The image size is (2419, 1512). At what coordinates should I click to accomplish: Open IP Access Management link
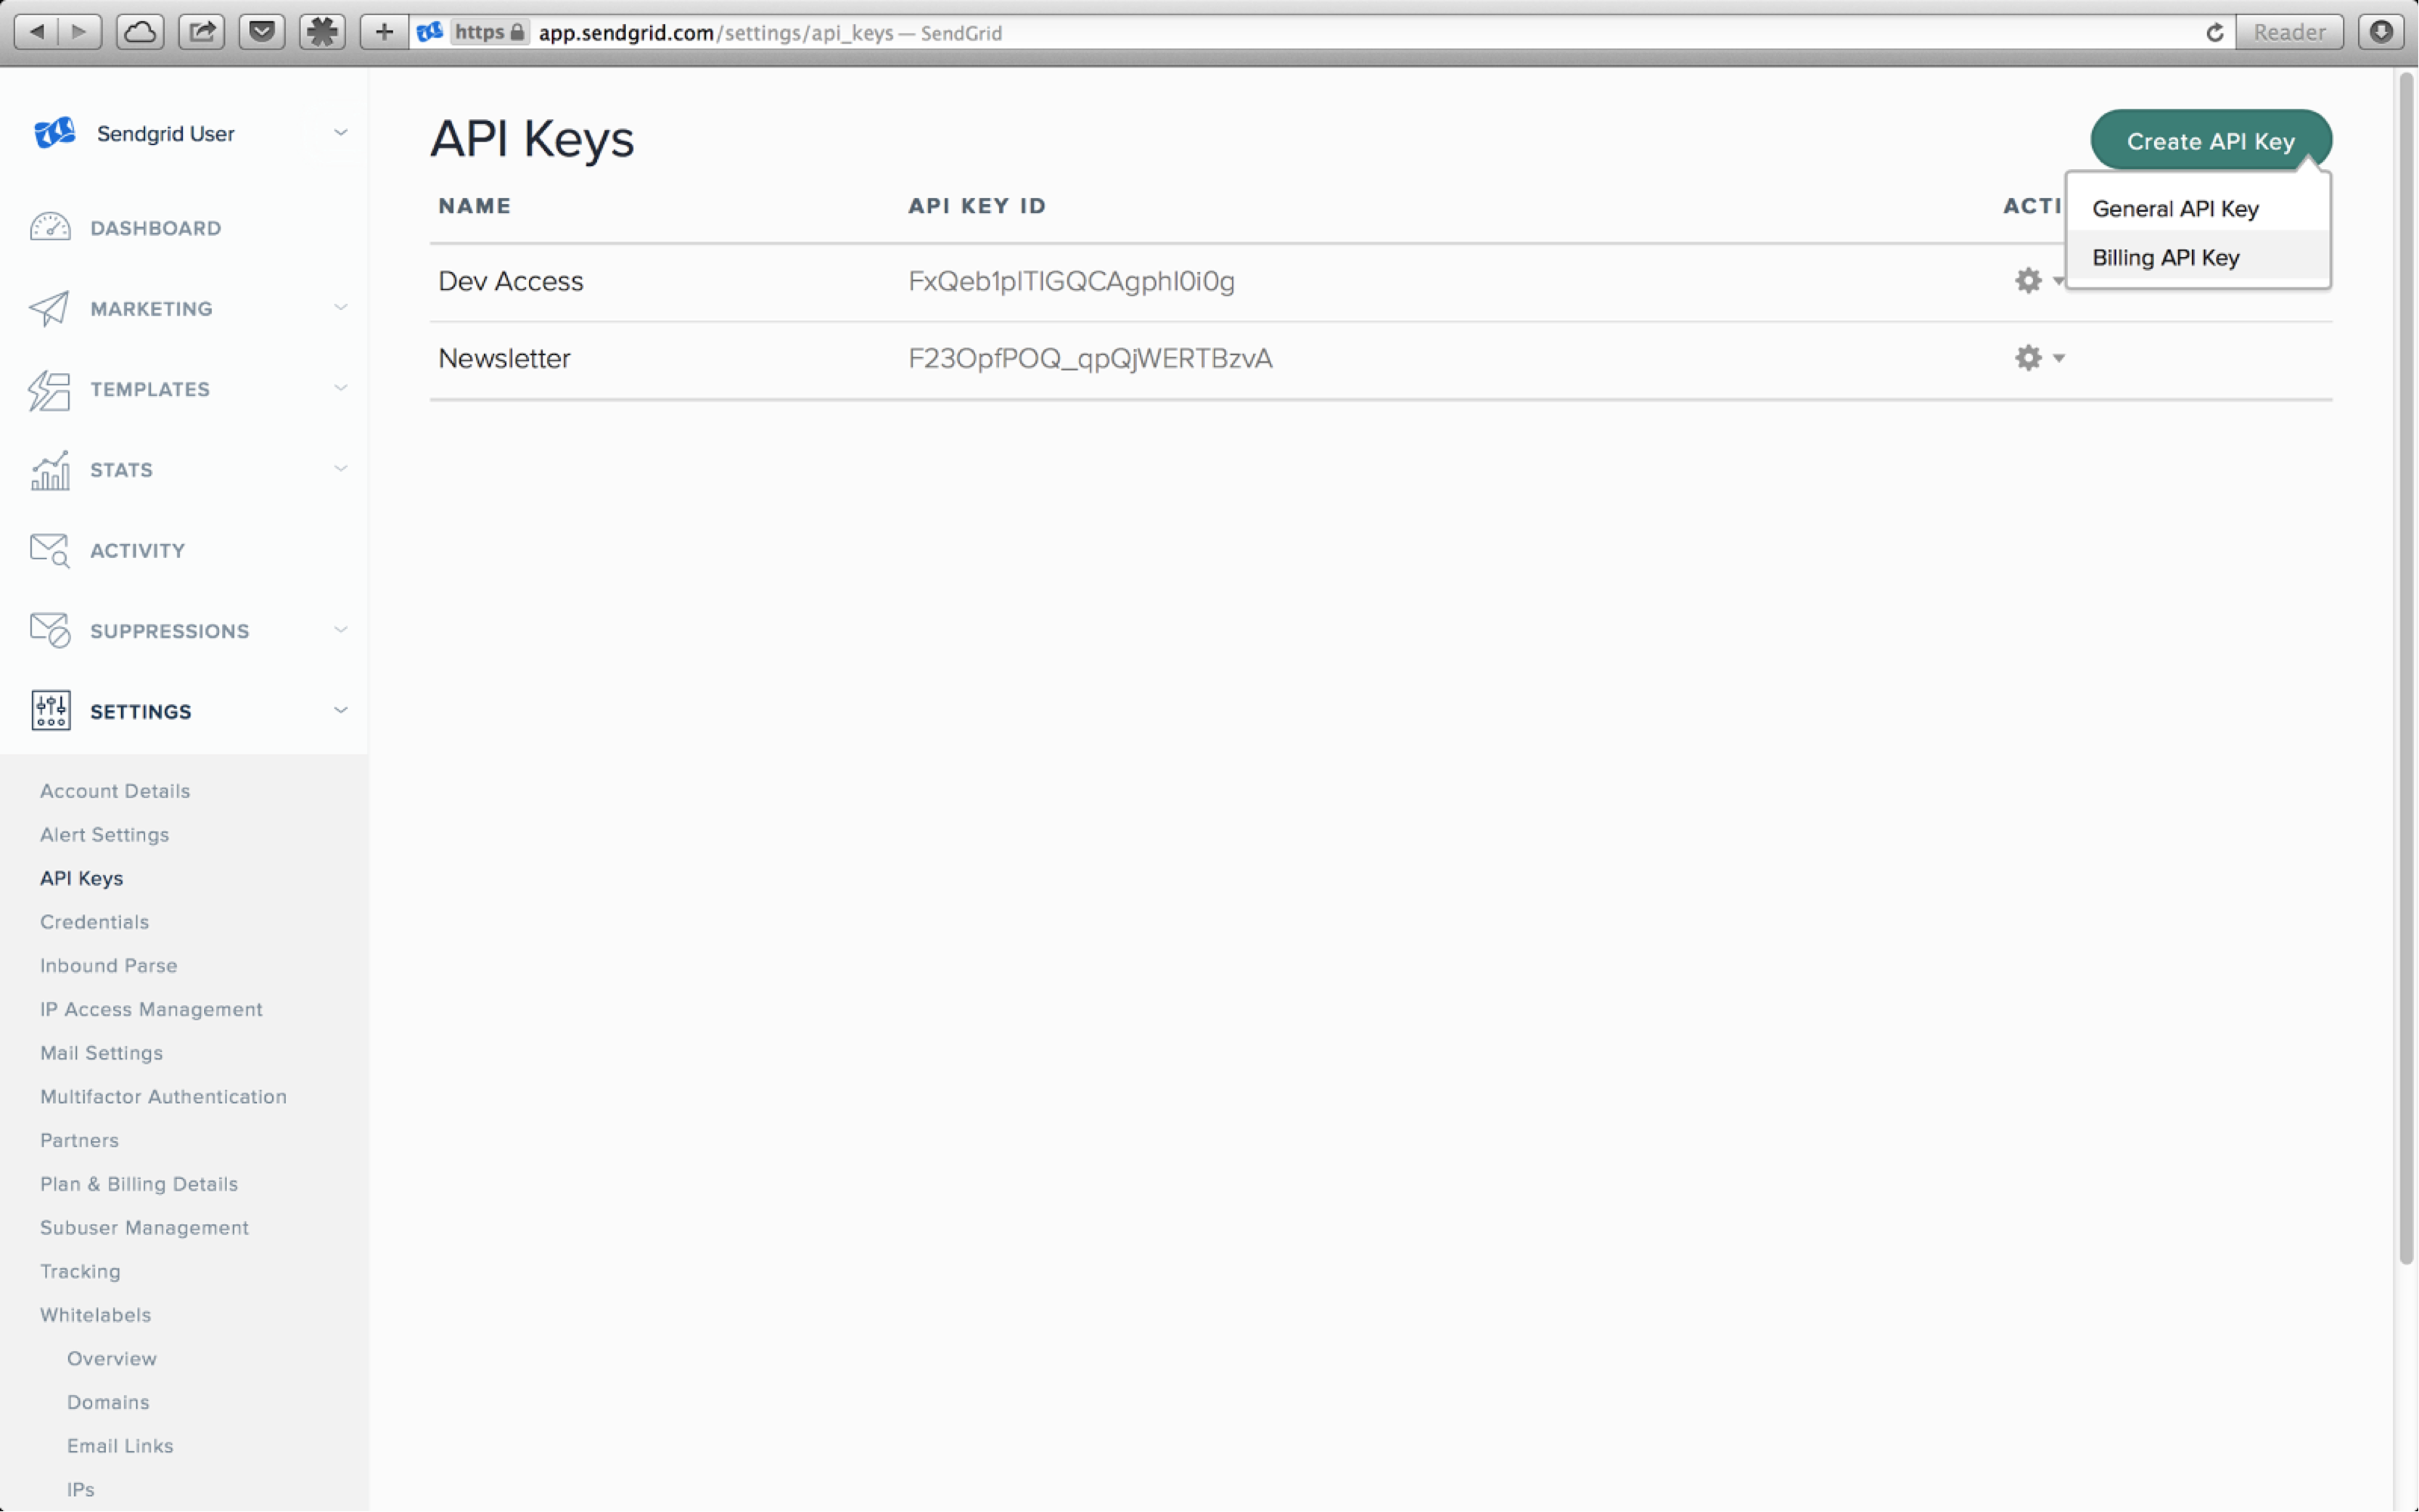pyautogui.click(x=151, y=1009)
